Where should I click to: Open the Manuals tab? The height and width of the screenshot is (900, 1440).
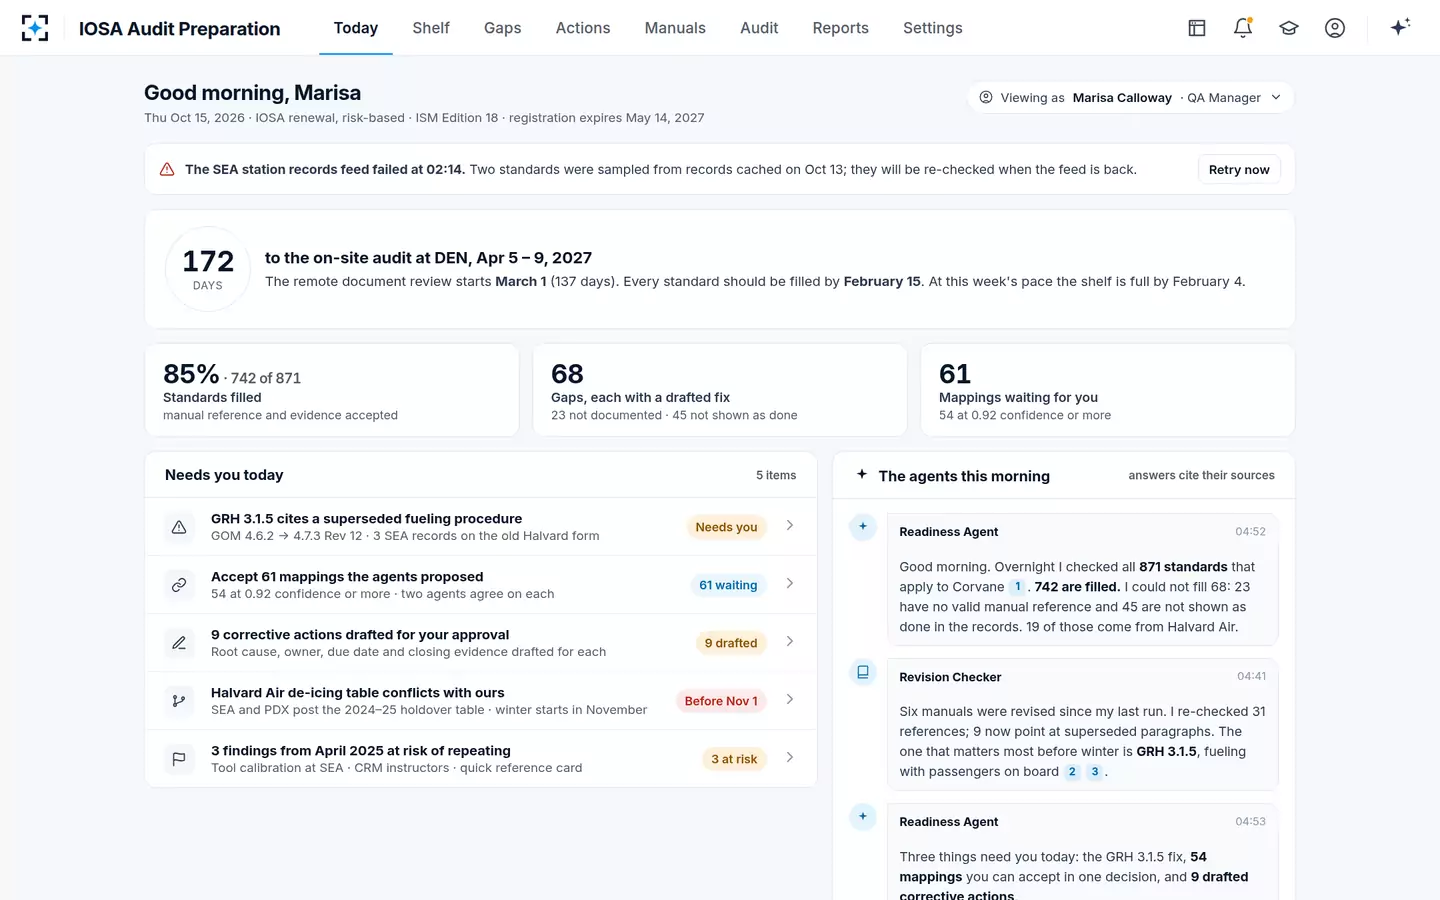click(675, 28)
